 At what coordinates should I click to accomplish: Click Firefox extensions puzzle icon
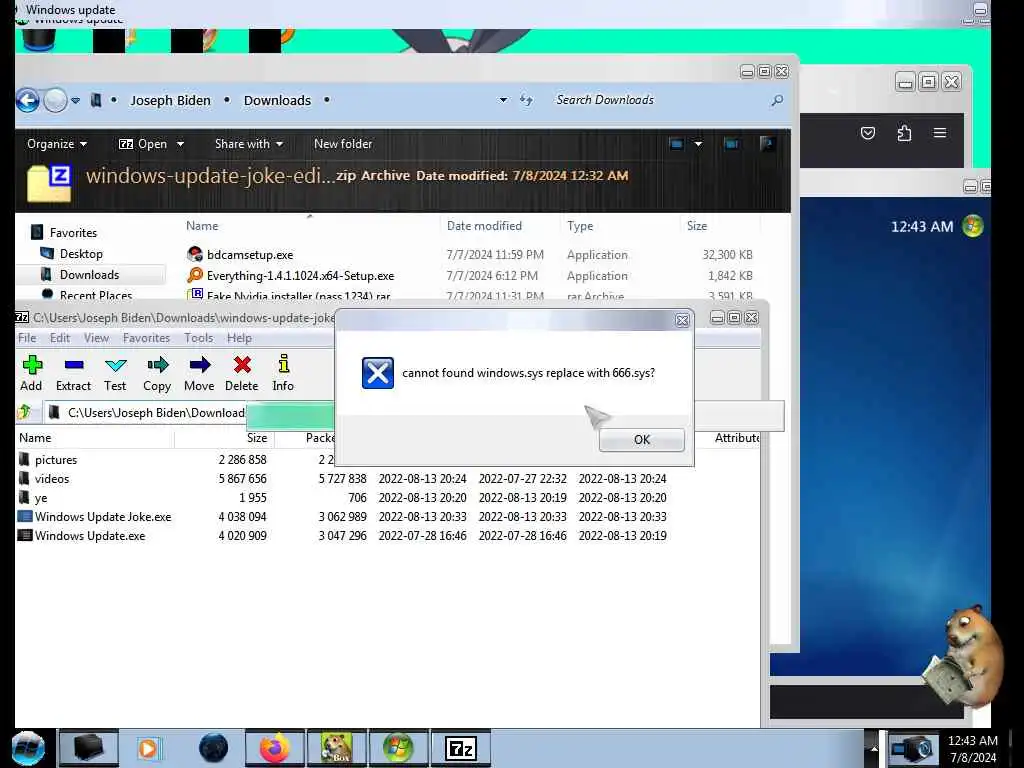point(904,133)
